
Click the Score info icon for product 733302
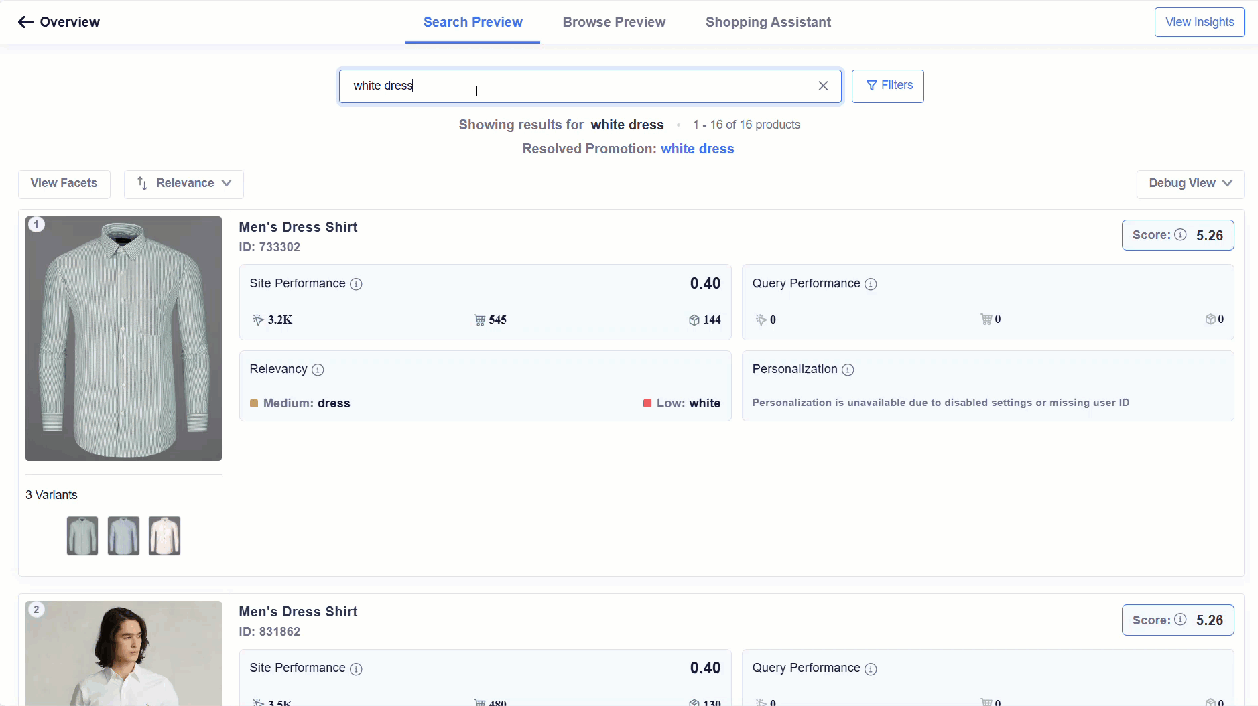[x=1180, y=236]
